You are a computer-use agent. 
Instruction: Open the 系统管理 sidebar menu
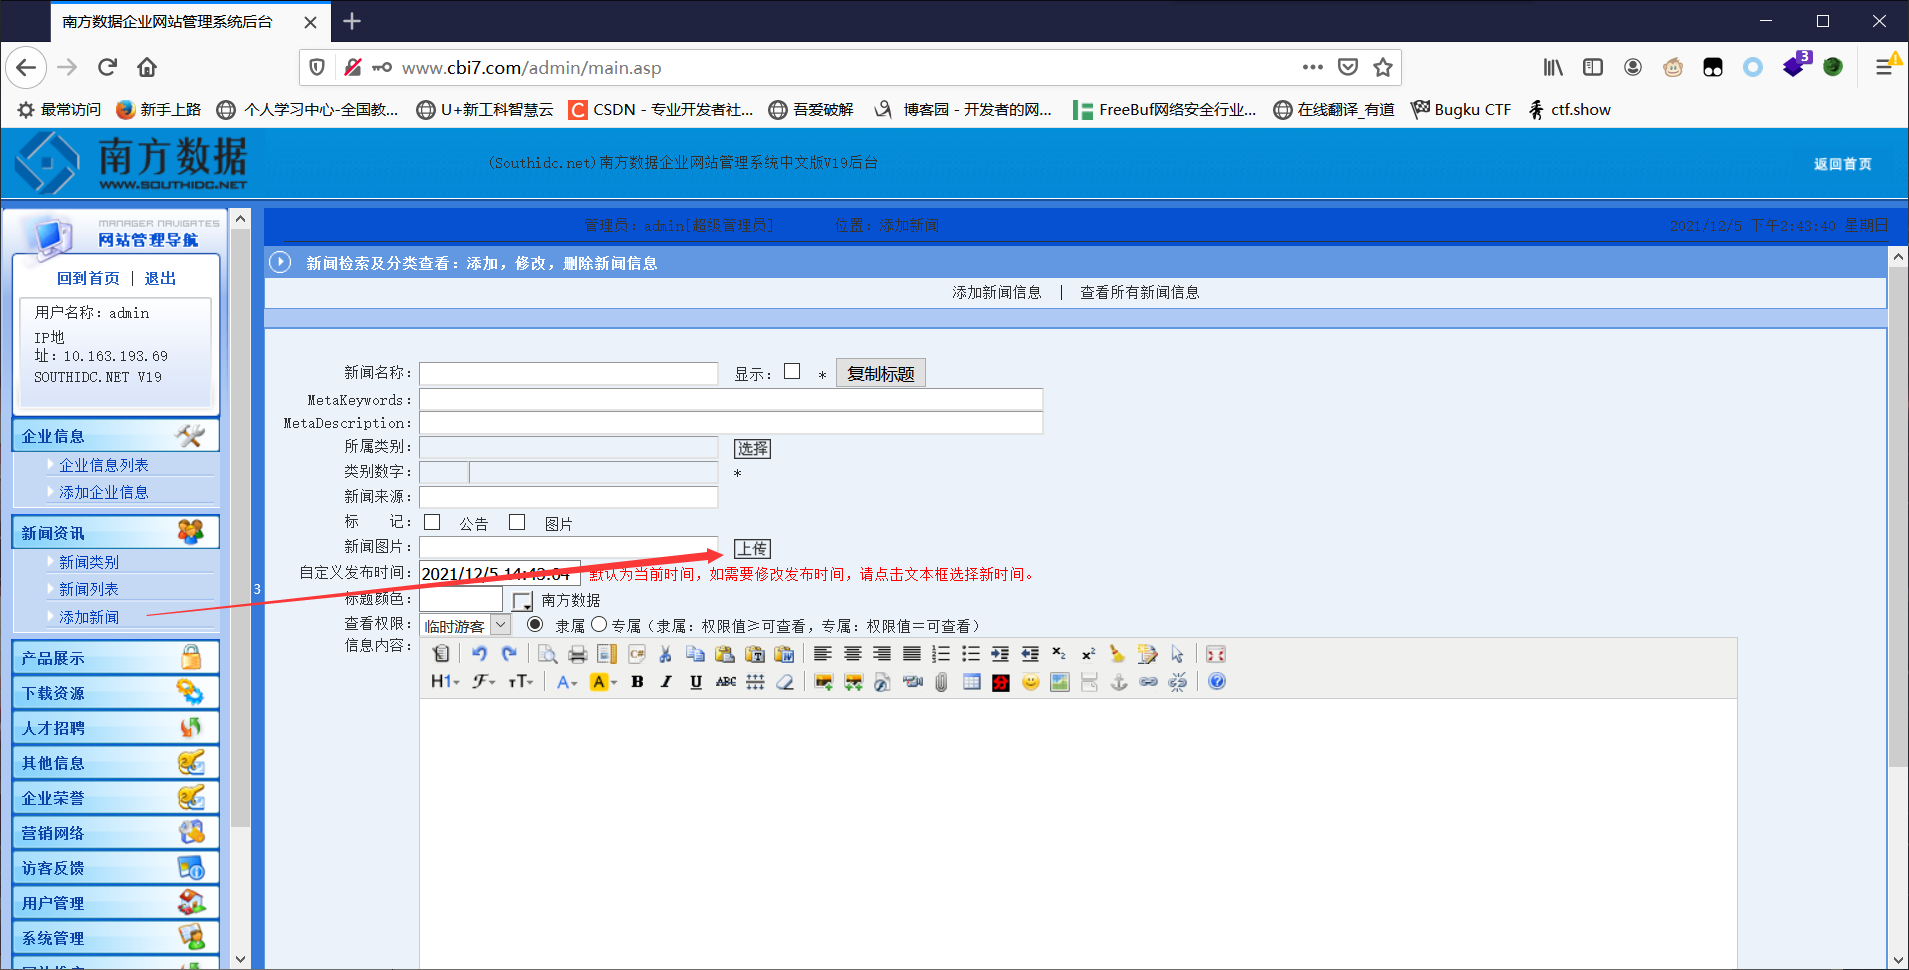[x=116, y=938]
